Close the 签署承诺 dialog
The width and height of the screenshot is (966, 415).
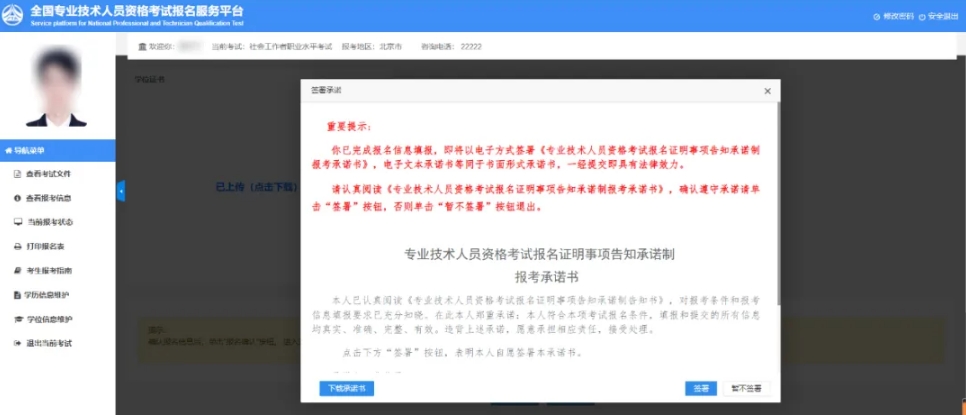767,91
